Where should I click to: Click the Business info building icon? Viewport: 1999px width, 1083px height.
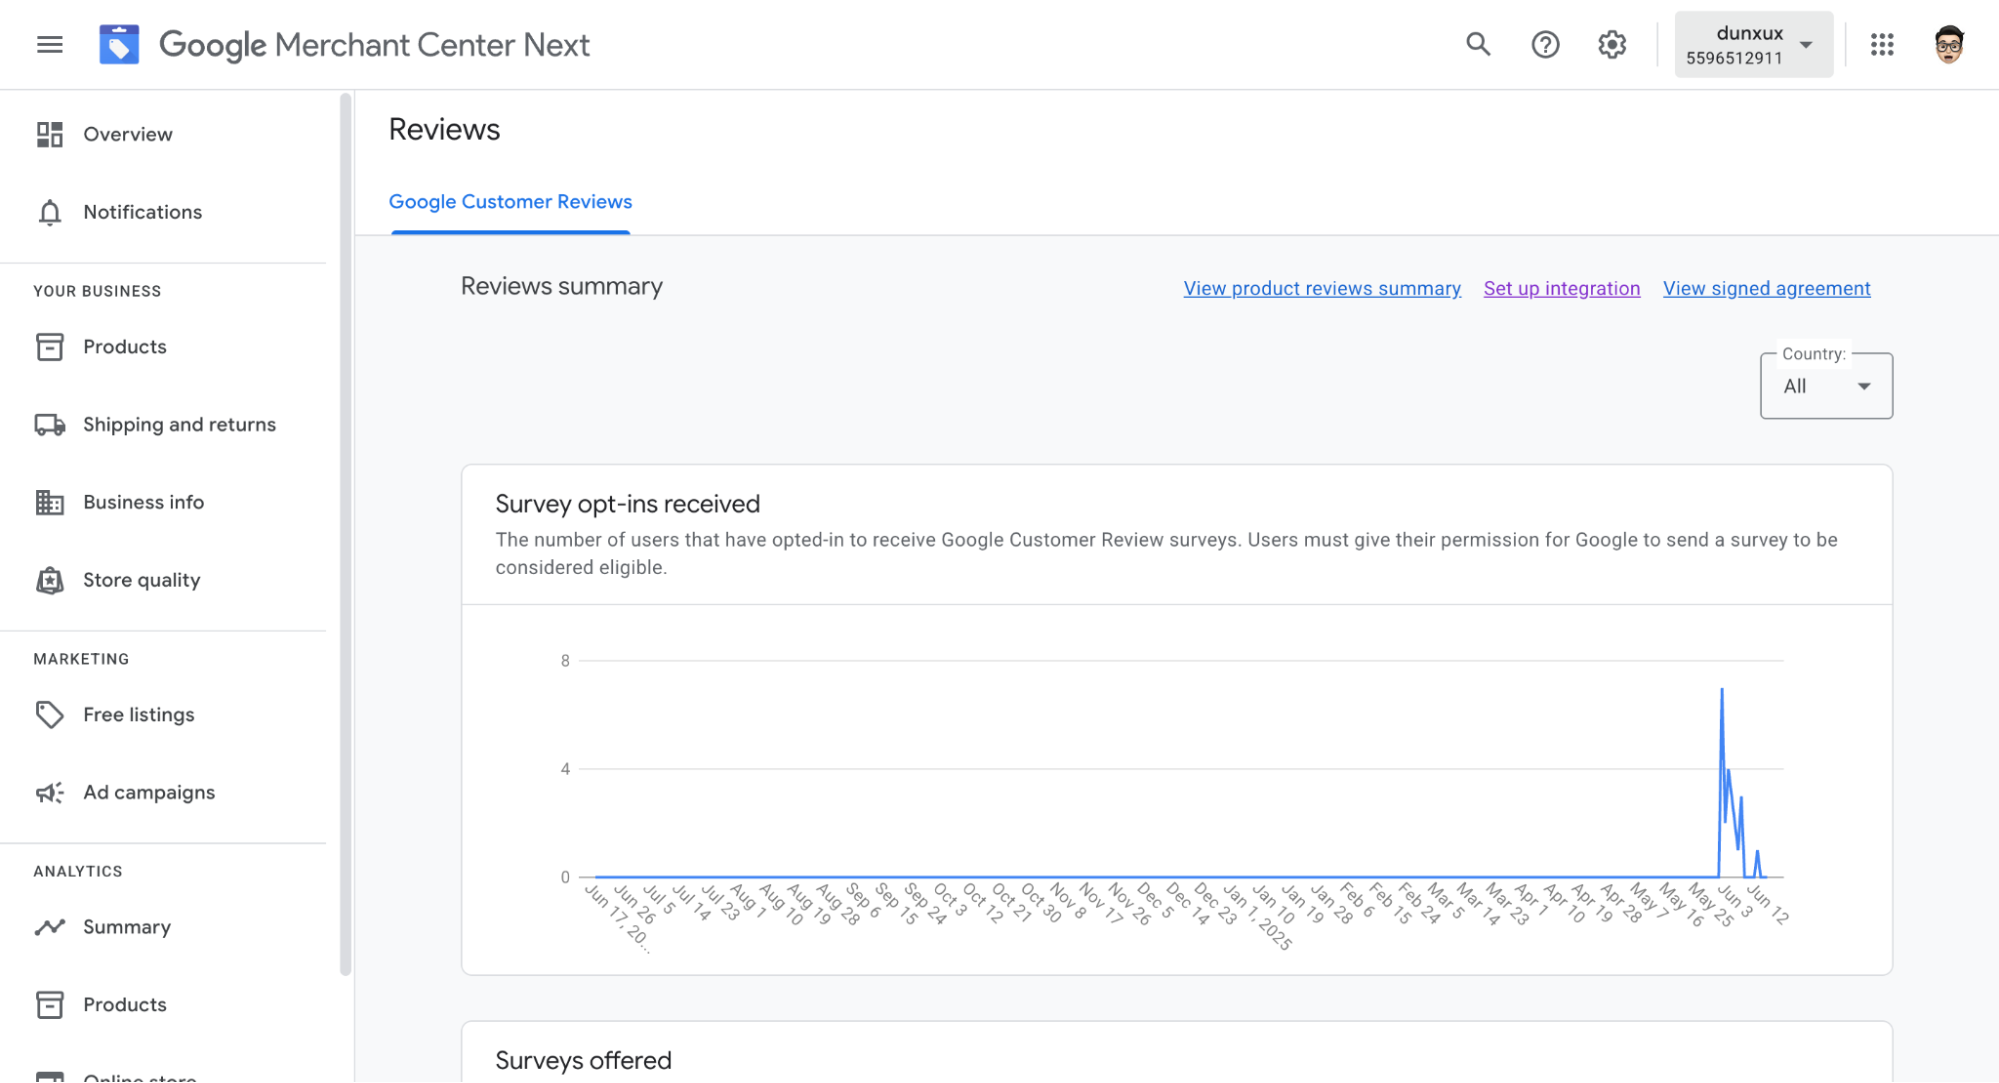pyautogui.click(x=50, y=502)
